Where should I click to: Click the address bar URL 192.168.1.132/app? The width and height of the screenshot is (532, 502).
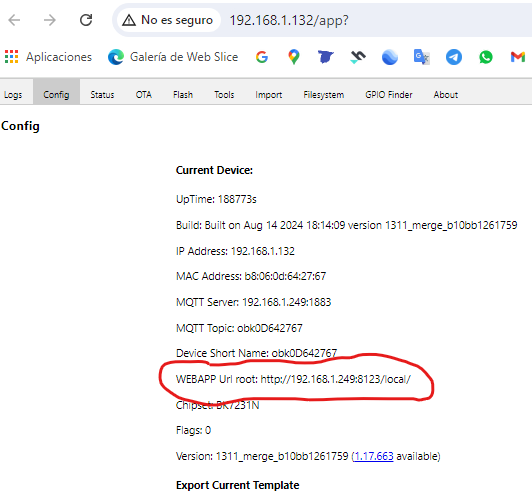[x=289, y=20]
